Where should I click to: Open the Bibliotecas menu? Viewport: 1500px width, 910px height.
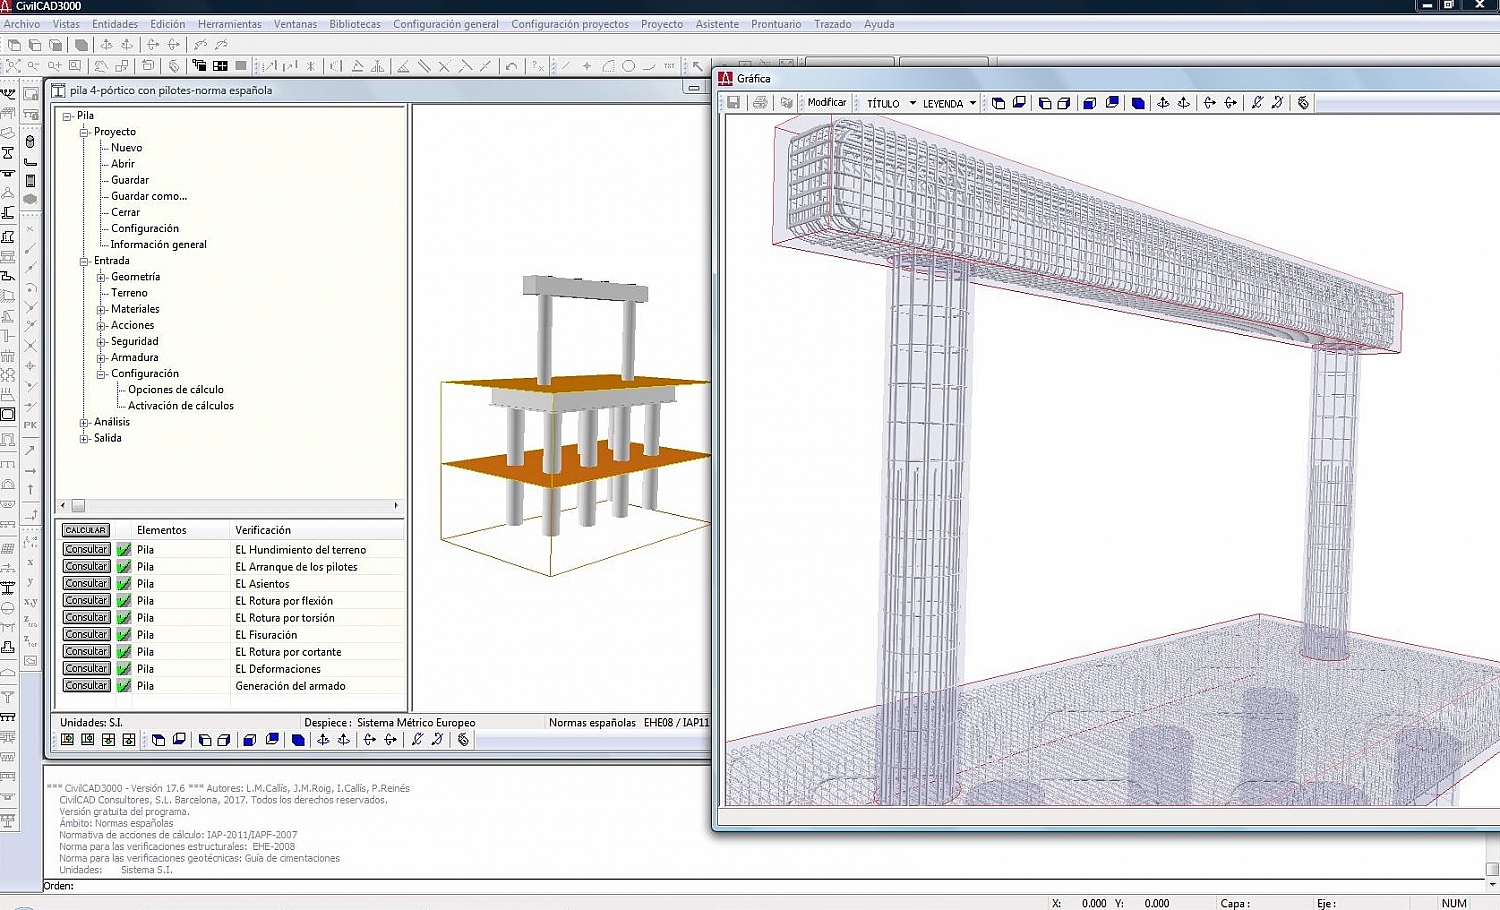click(x=355, y=24)
